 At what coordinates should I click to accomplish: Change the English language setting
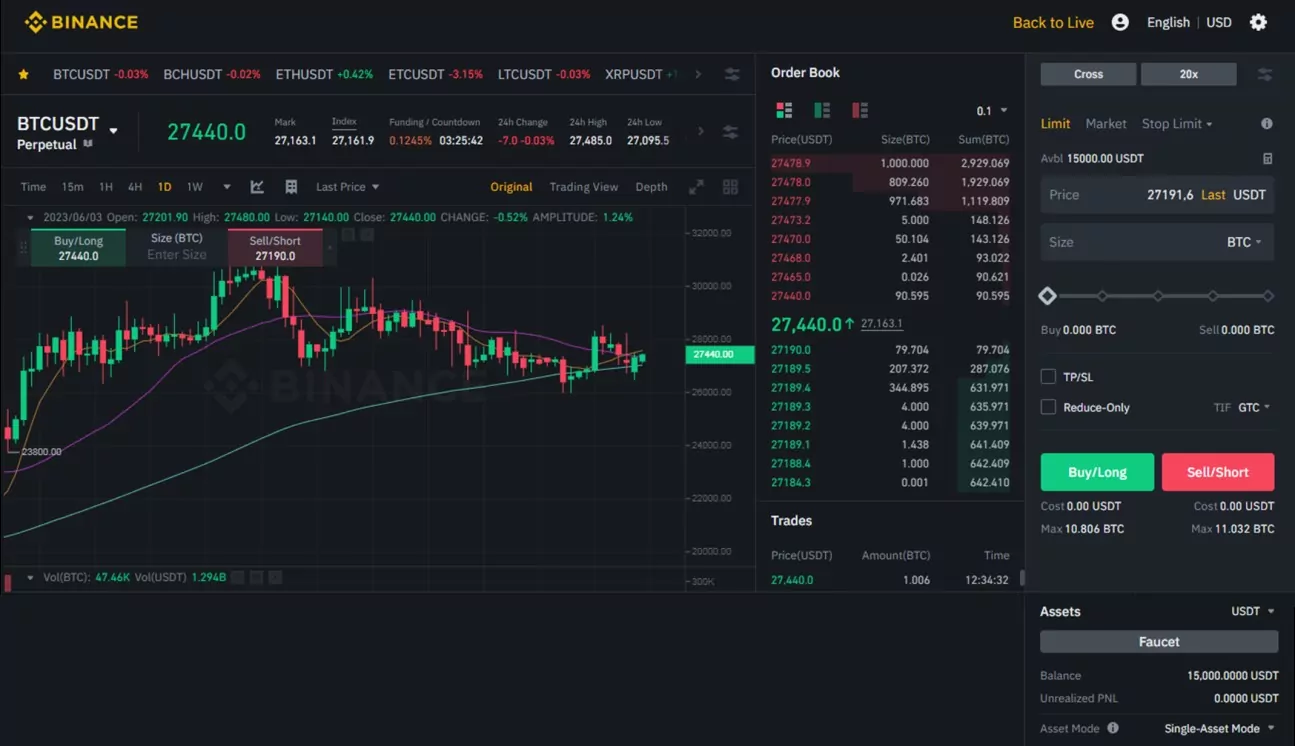[1168, 22]
